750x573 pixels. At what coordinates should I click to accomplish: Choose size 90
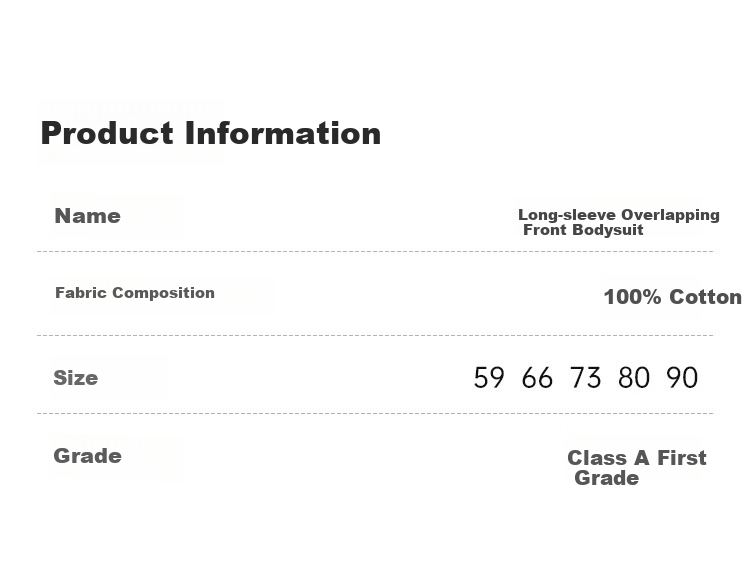(x=682, y=378)
